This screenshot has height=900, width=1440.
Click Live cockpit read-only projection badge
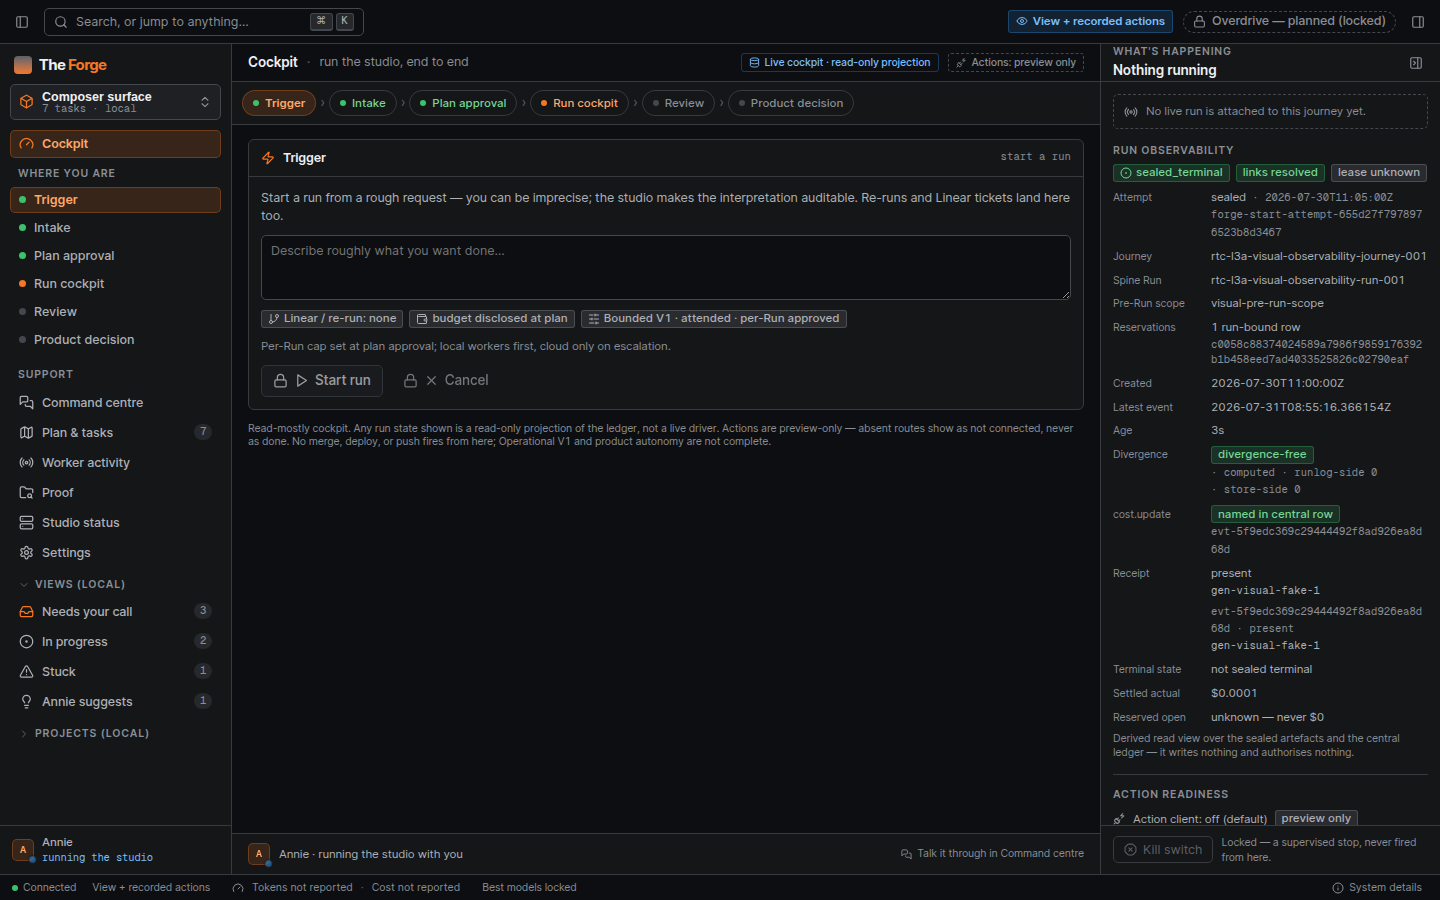(x=840, y=62)
